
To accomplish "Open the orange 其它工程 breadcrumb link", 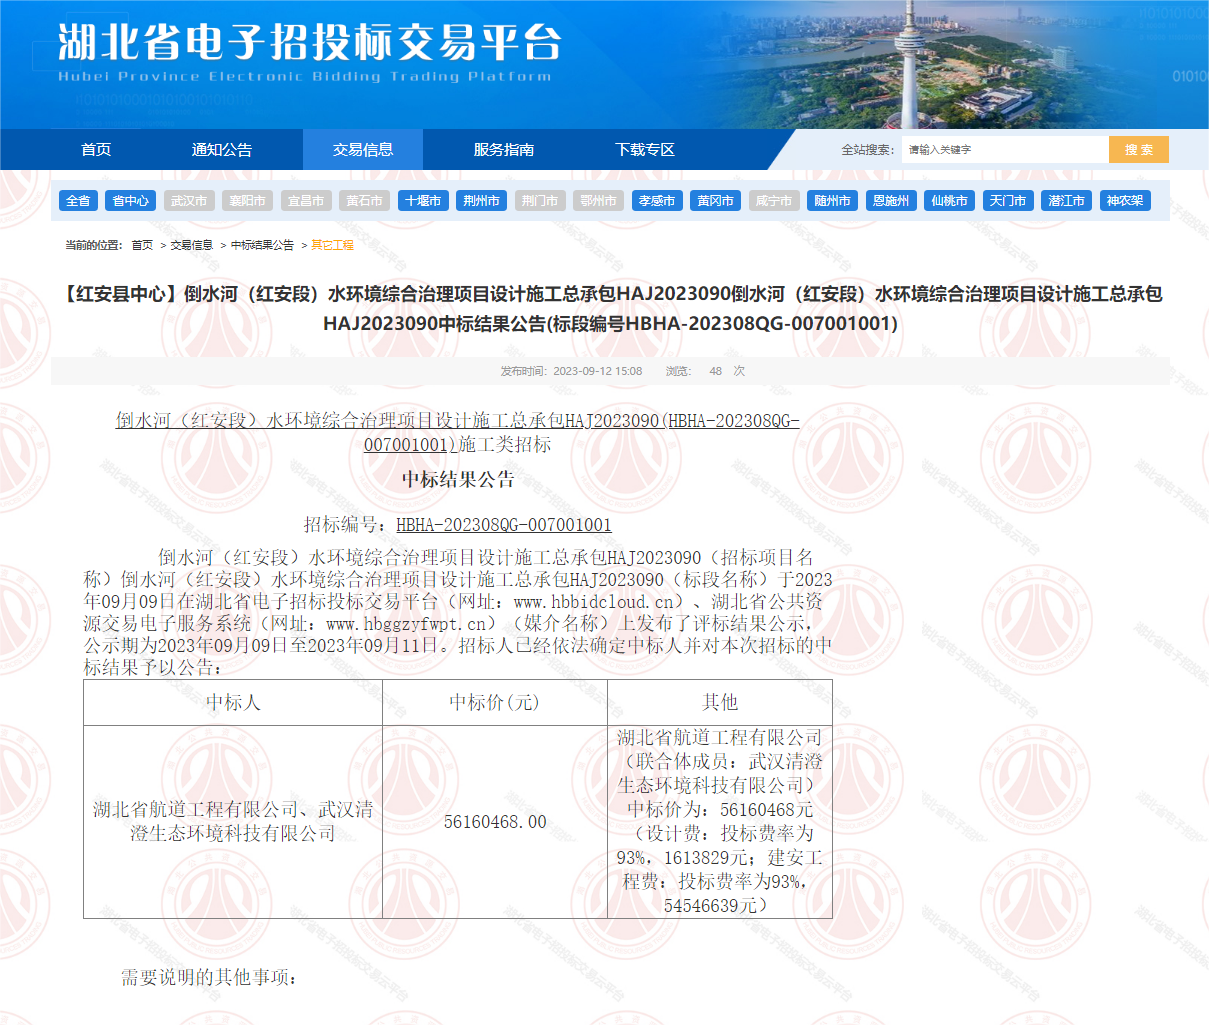I will click(x=332, y=245).
